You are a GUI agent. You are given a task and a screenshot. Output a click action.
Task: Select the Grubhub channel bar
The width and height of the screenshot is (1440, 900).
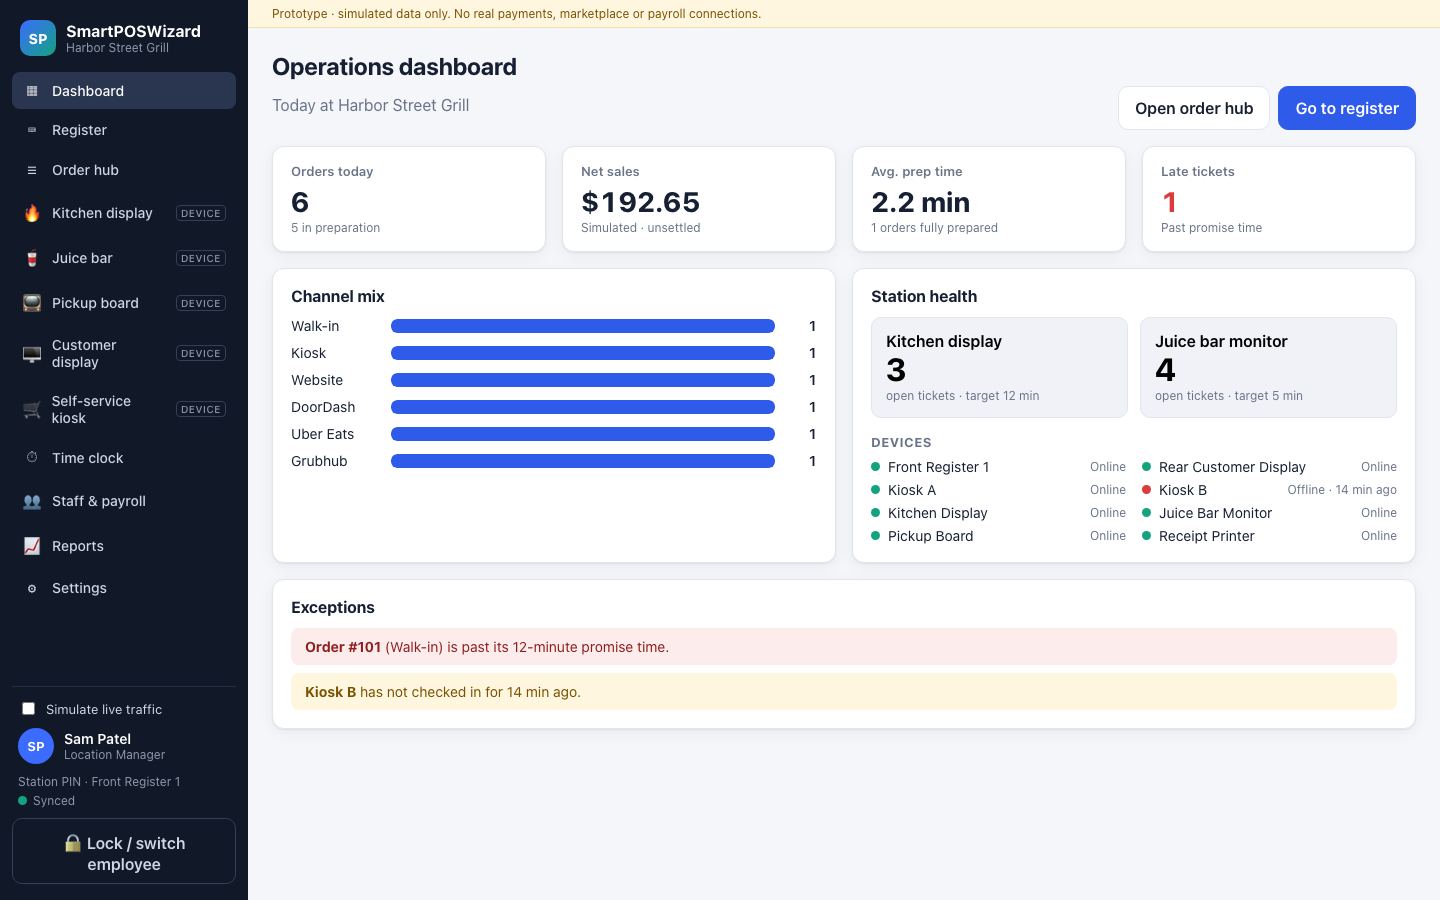(583, 461)
